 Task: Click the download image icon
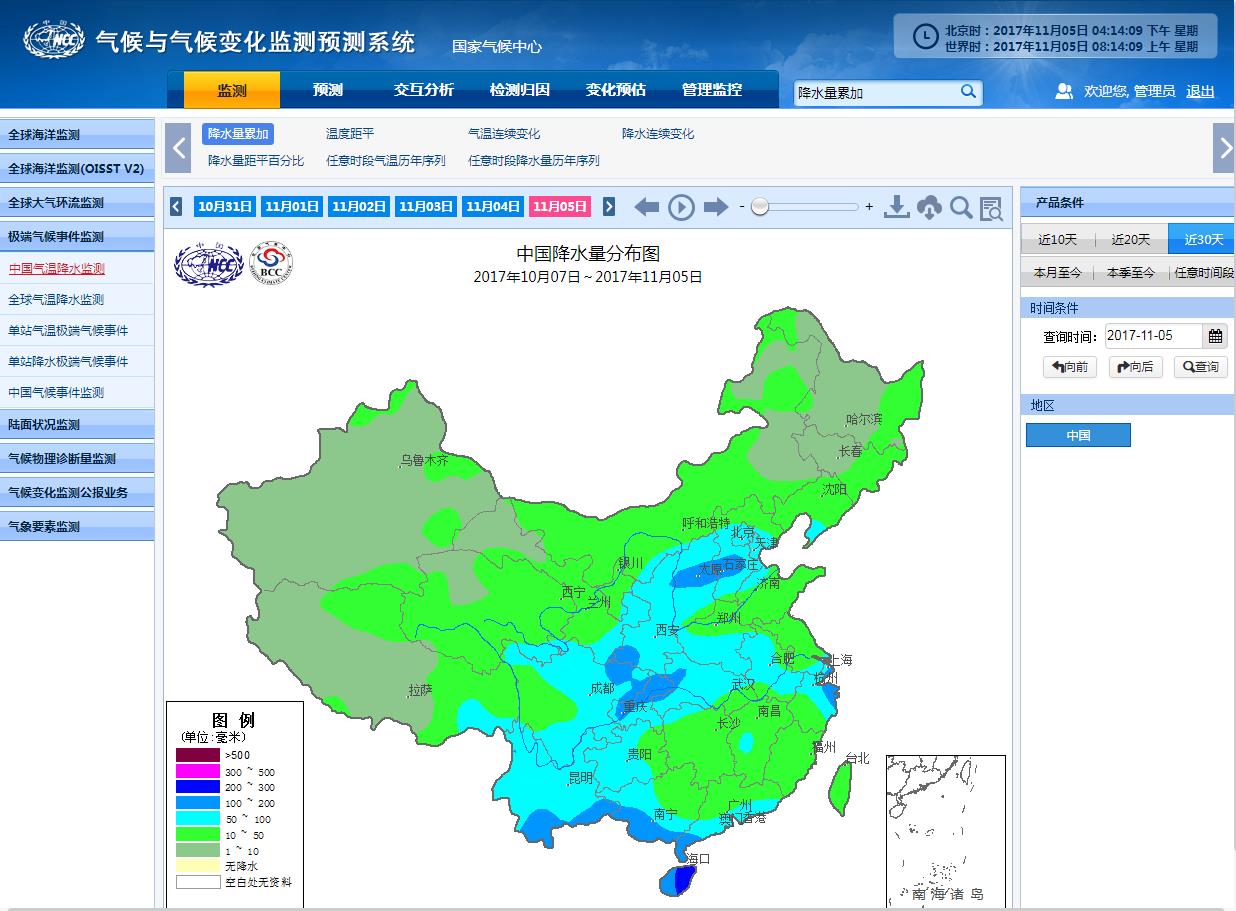point(897,207)
